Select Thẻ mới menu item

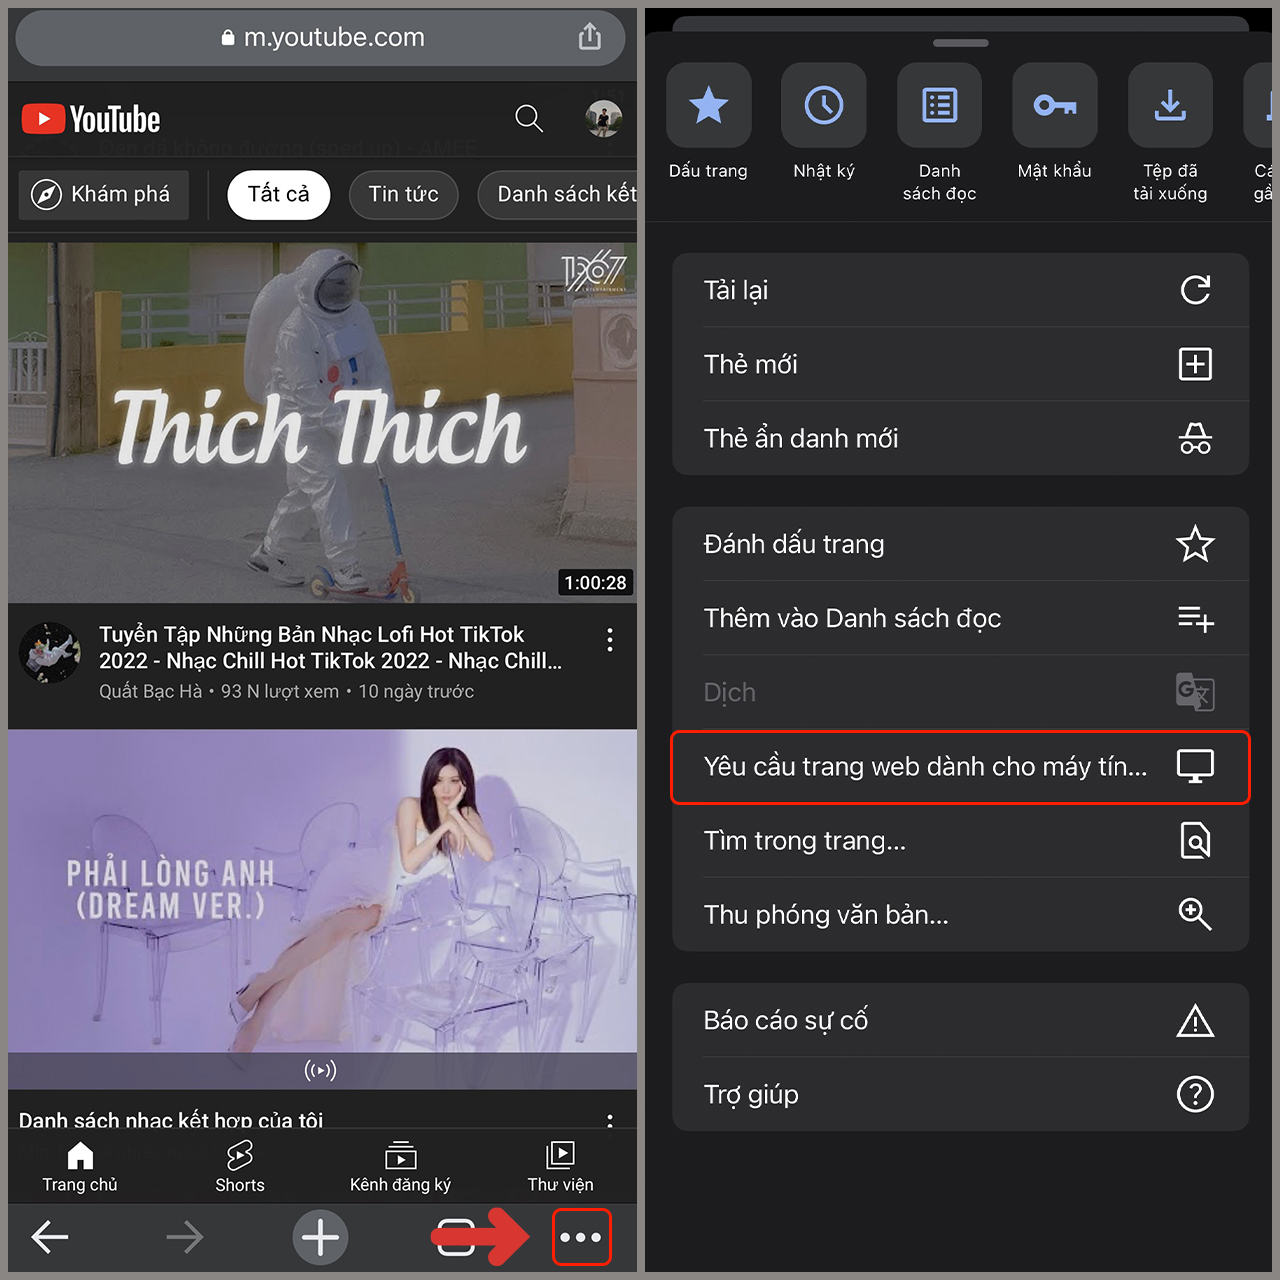point(960,364)
